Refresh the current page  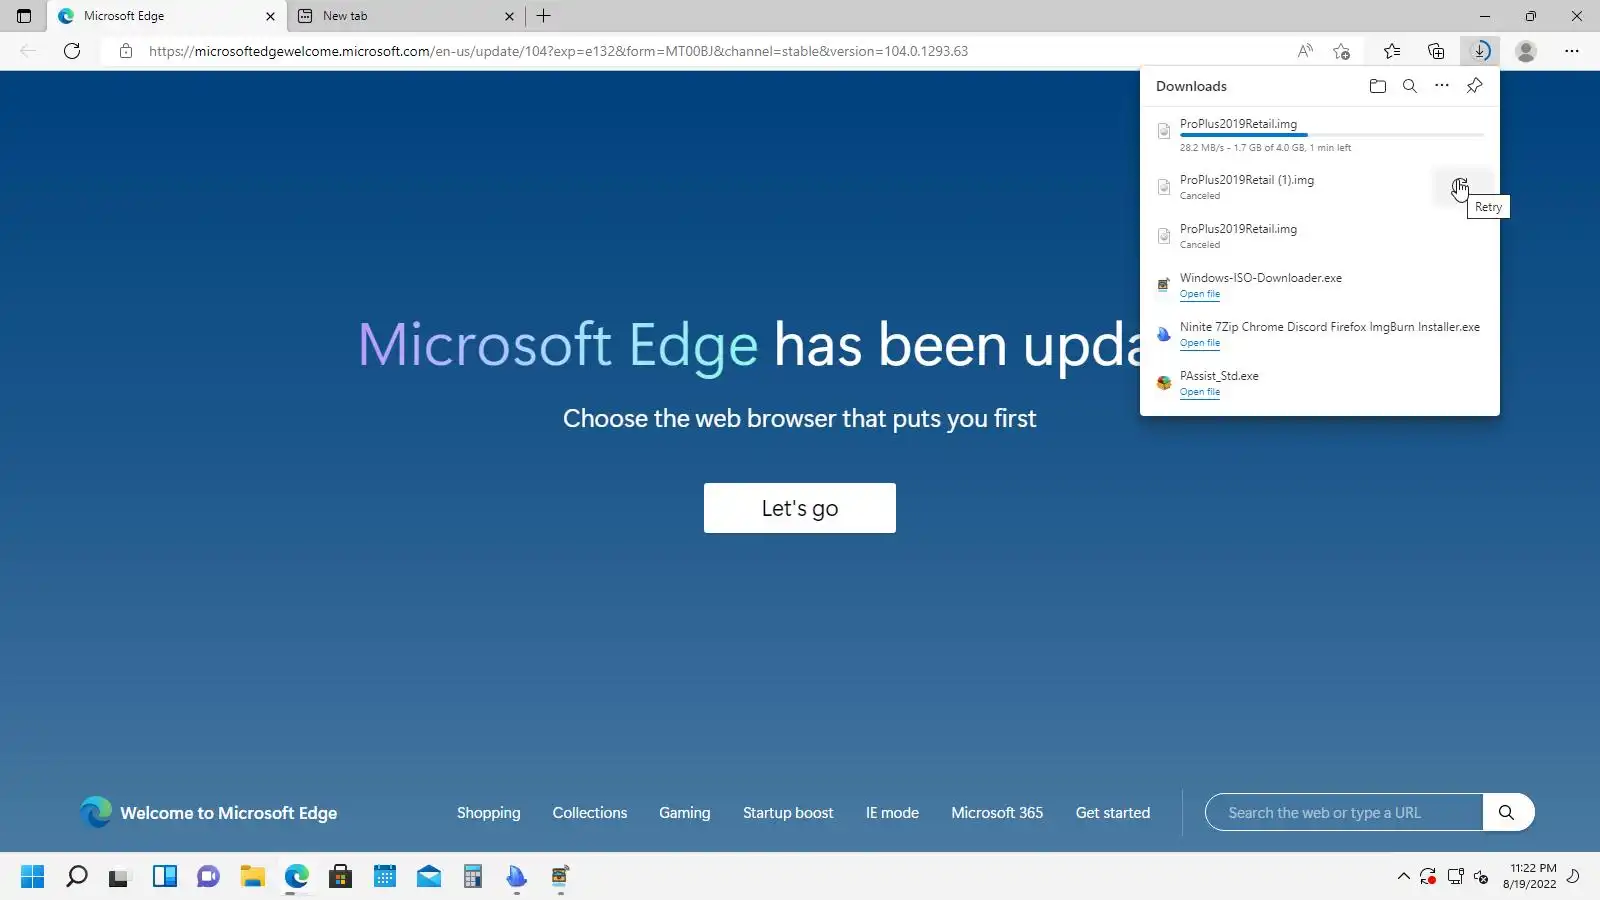pyautogui.click(x=72, y=51)
